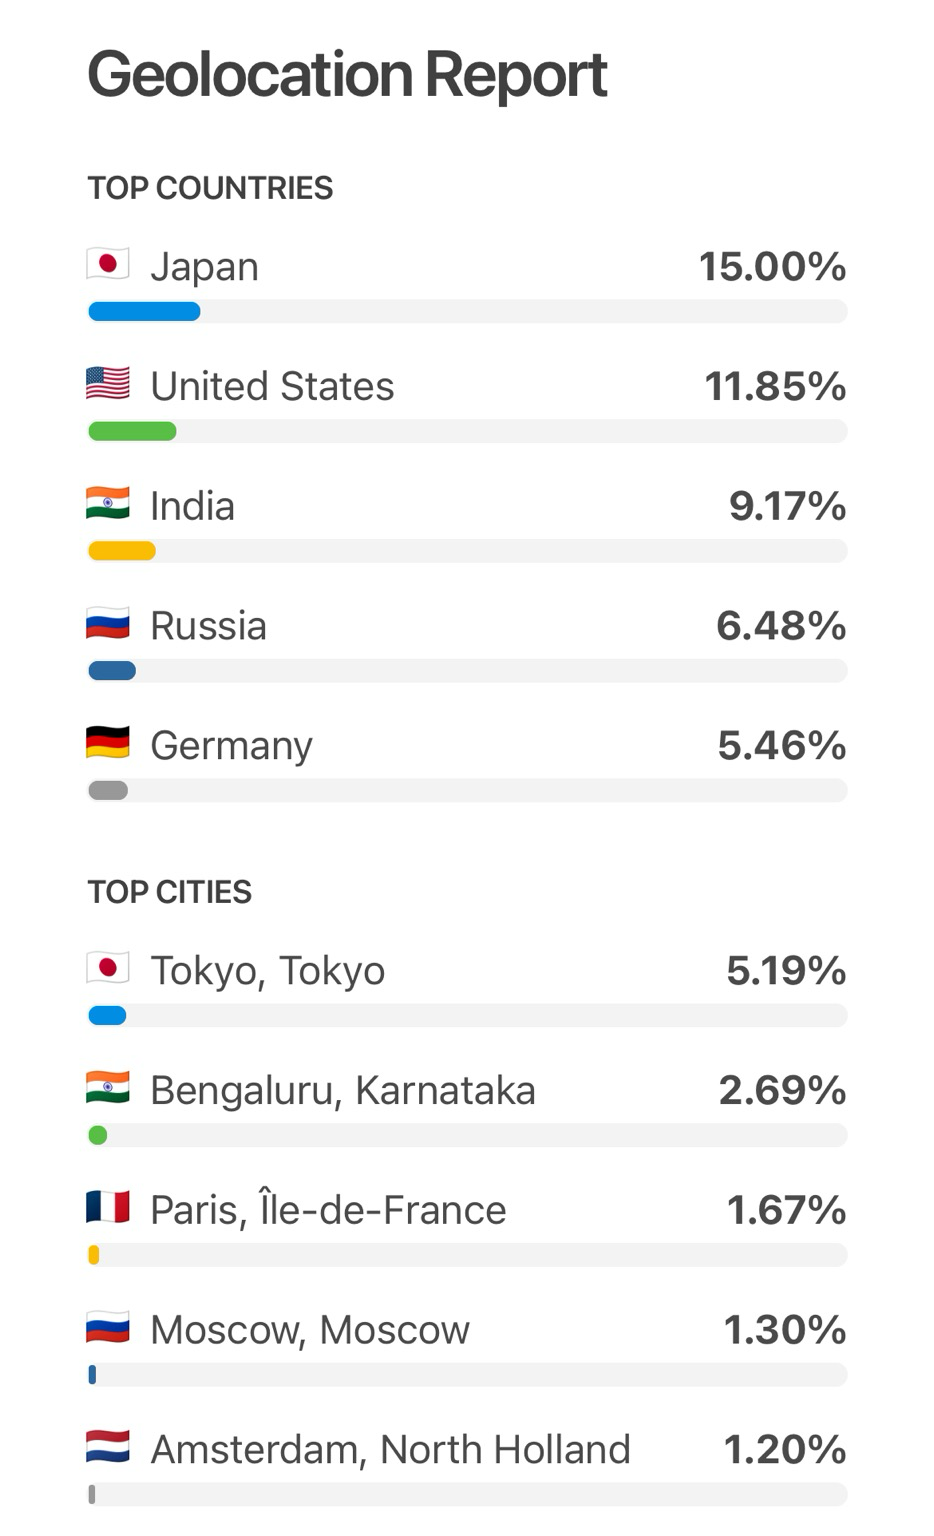Click the United States flag icon

pyautogui.click(x=108, y=384)
